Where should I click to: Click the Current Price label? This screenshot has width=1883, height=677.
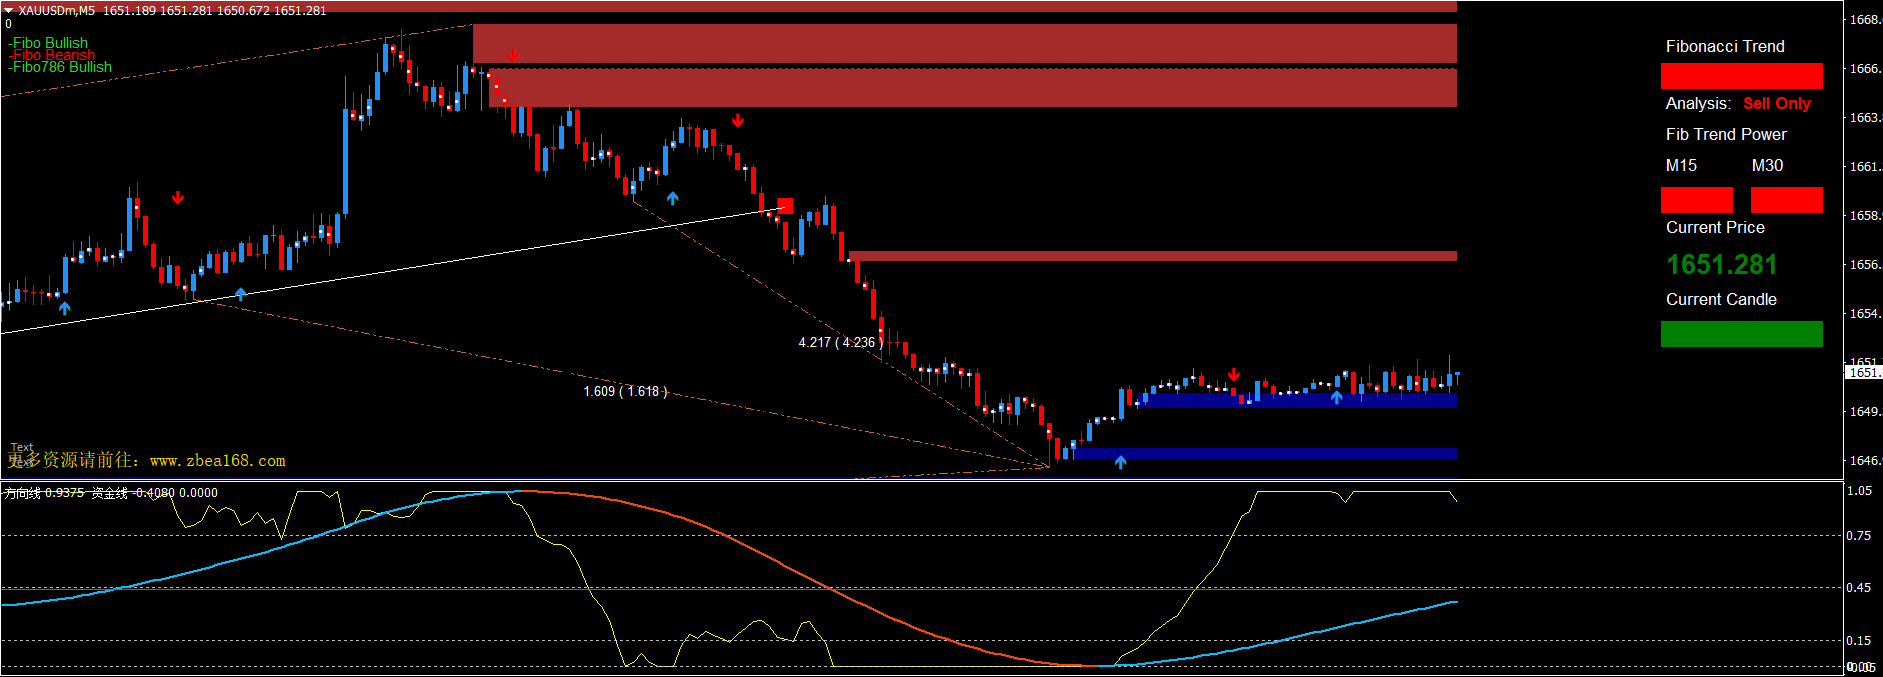click(x=1715, y=227)
